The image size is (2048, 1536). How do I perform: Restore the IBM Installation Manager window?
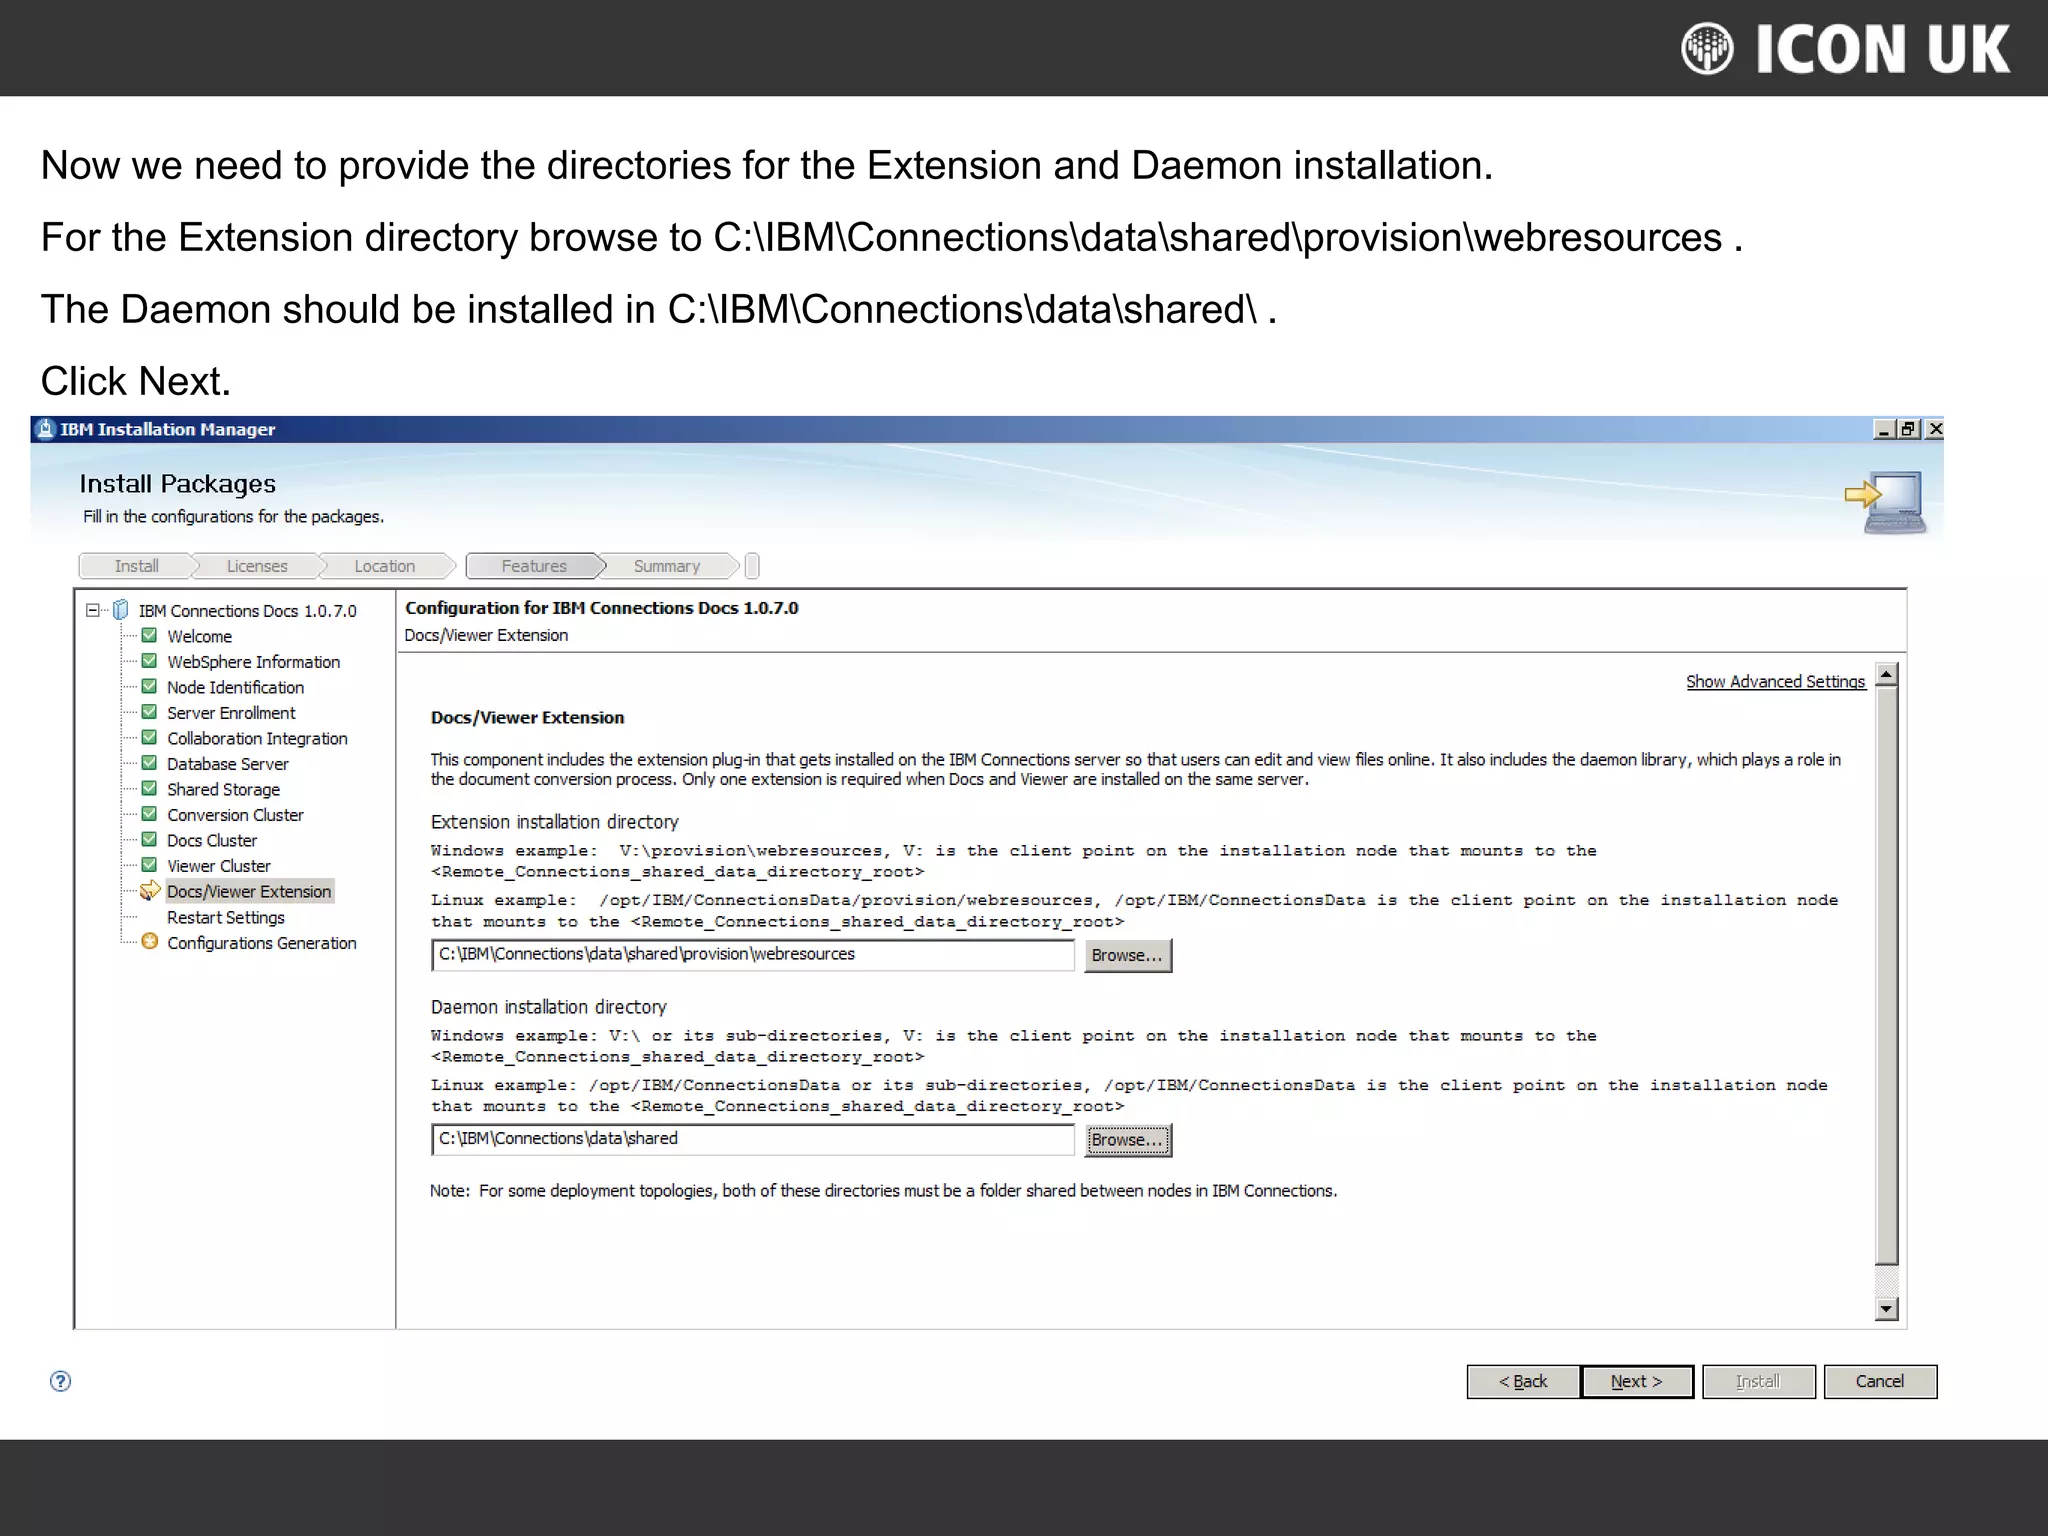1908,429
